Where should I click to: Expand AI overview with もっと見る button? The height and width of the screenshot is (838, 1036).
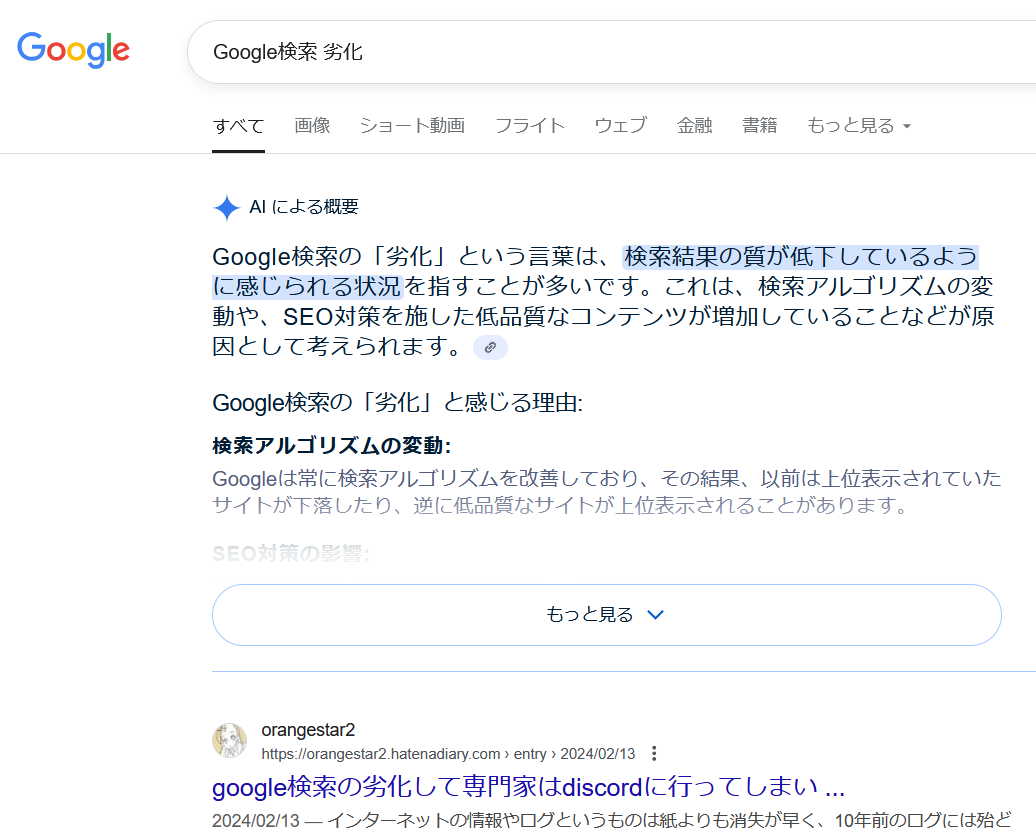click(x=607, y=615)
